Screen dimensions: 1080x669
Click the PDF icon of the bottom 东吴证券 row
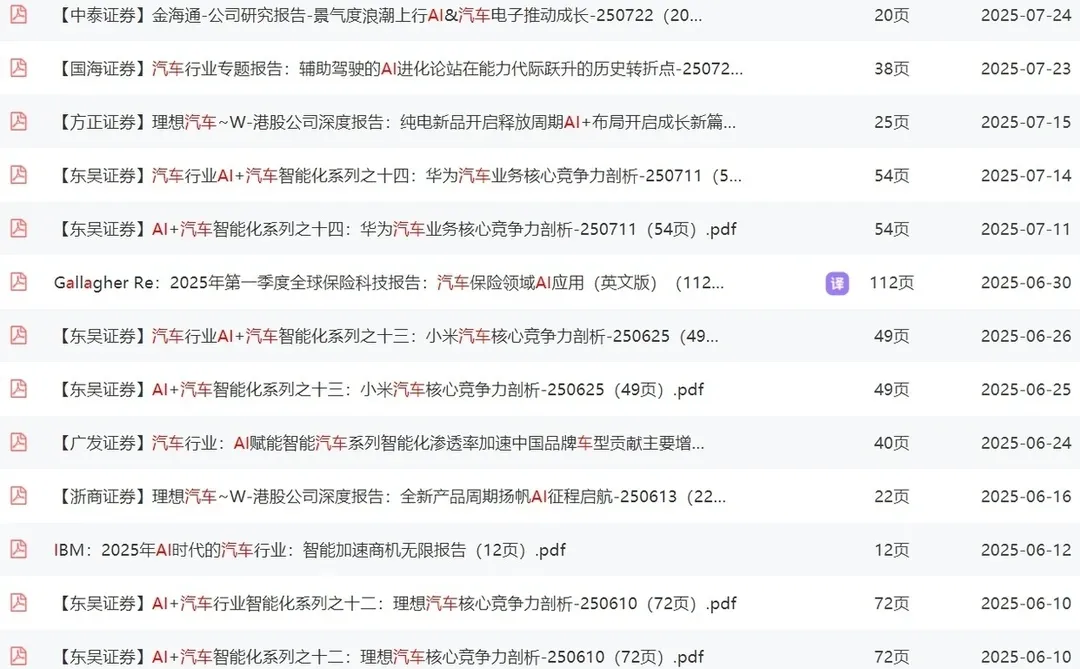coord(17,656)
